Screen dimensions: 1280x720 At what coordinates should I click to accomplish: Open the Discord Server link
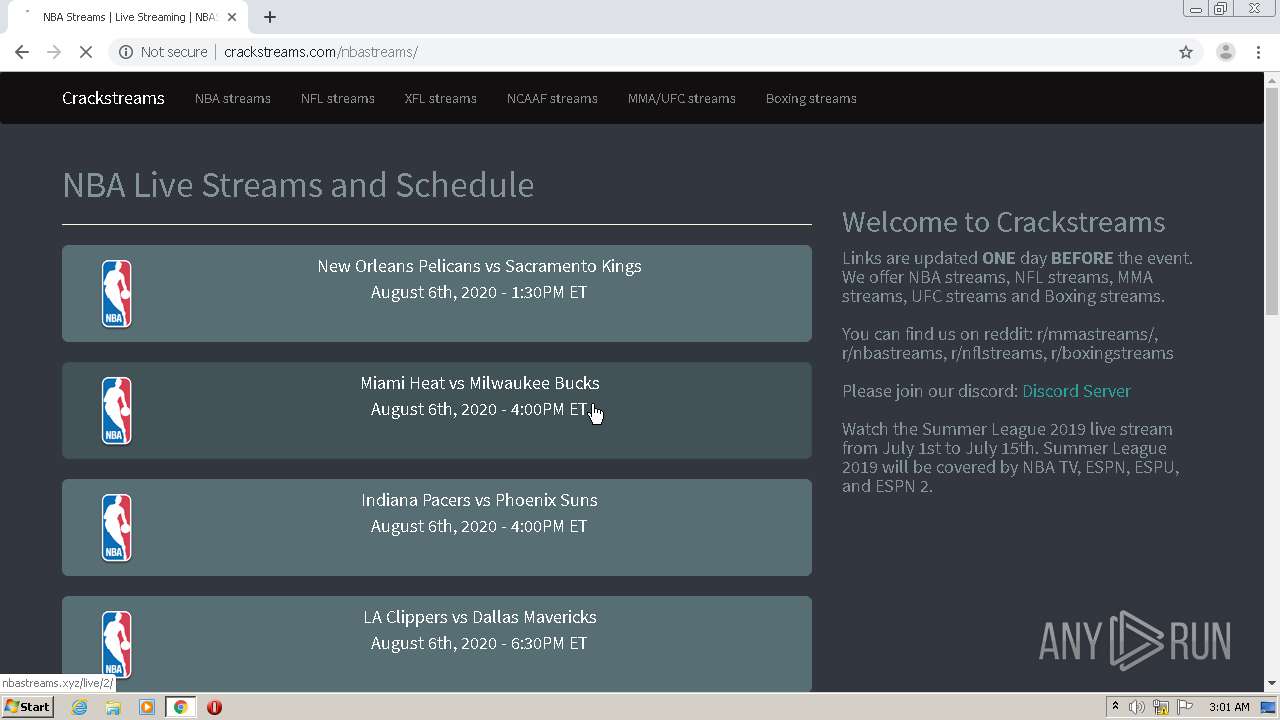point(1076,391)
